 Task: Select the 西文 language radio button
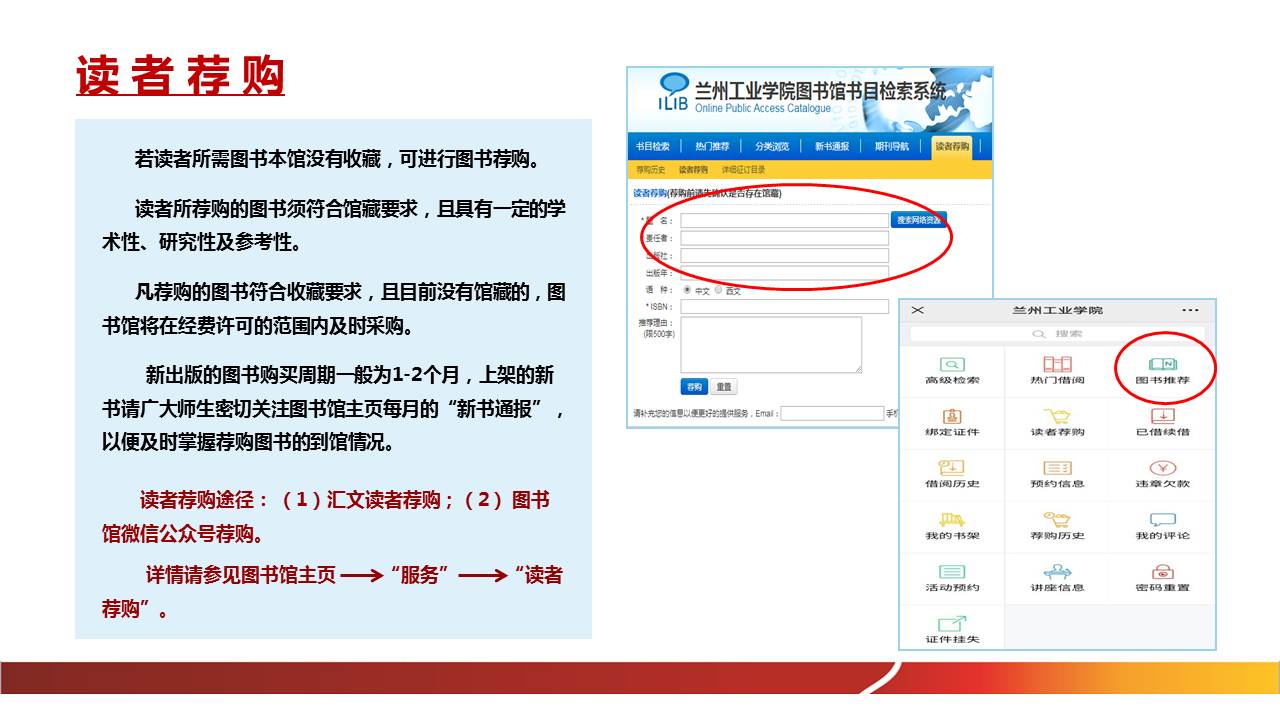coord(718,291)
